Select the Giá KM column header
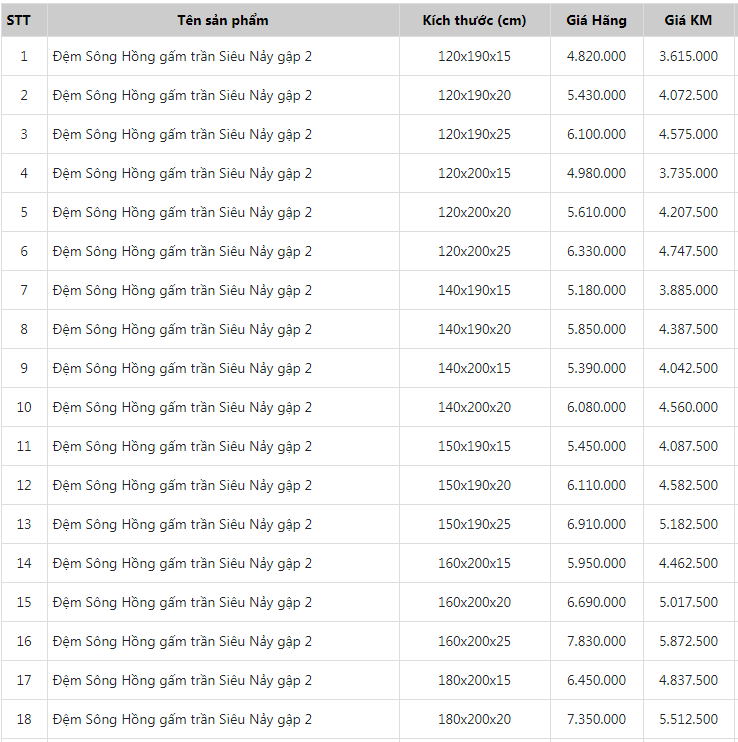 click(688, 20)
